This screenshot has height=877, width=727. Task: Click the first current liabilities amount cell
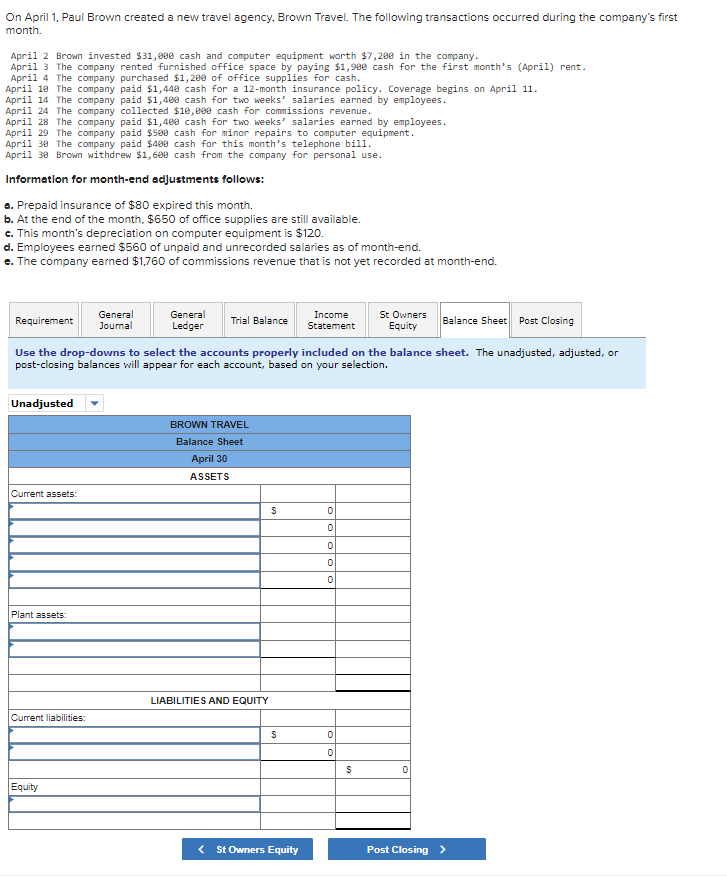pyautogui.click(x=298, y=735)
